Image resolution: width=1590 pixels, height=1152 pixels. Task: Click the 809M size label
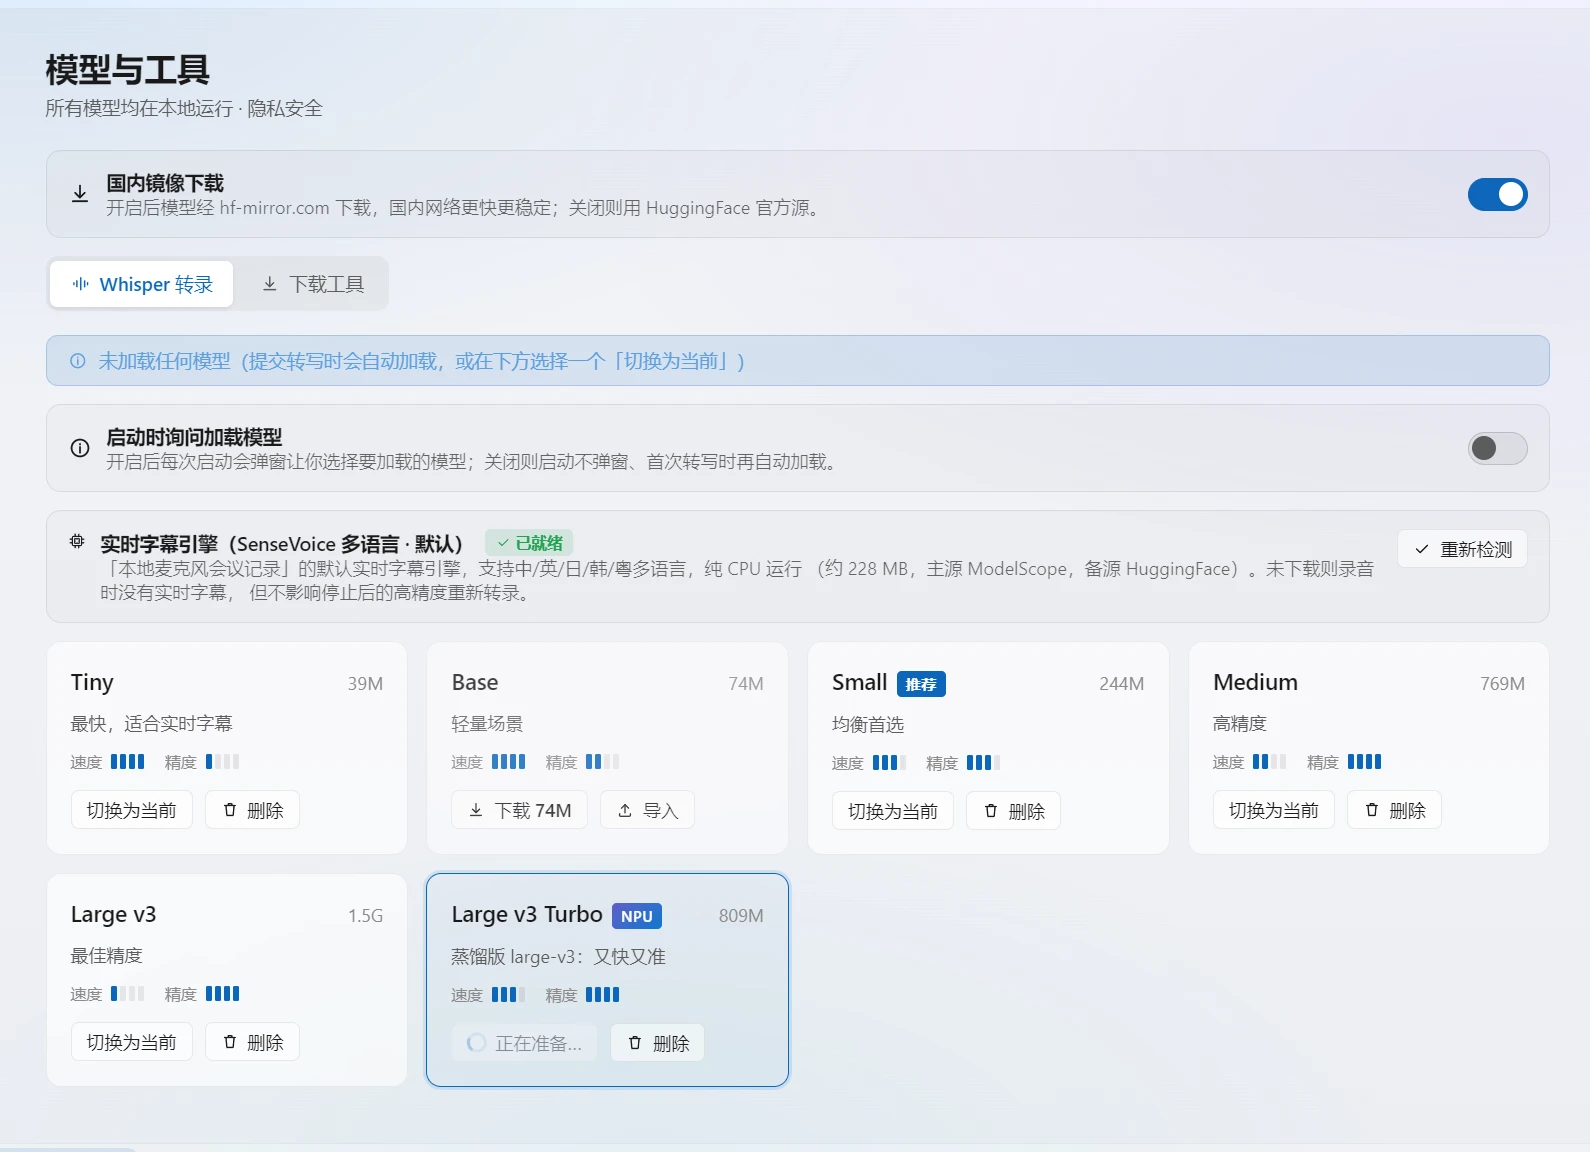pos(741,916)
